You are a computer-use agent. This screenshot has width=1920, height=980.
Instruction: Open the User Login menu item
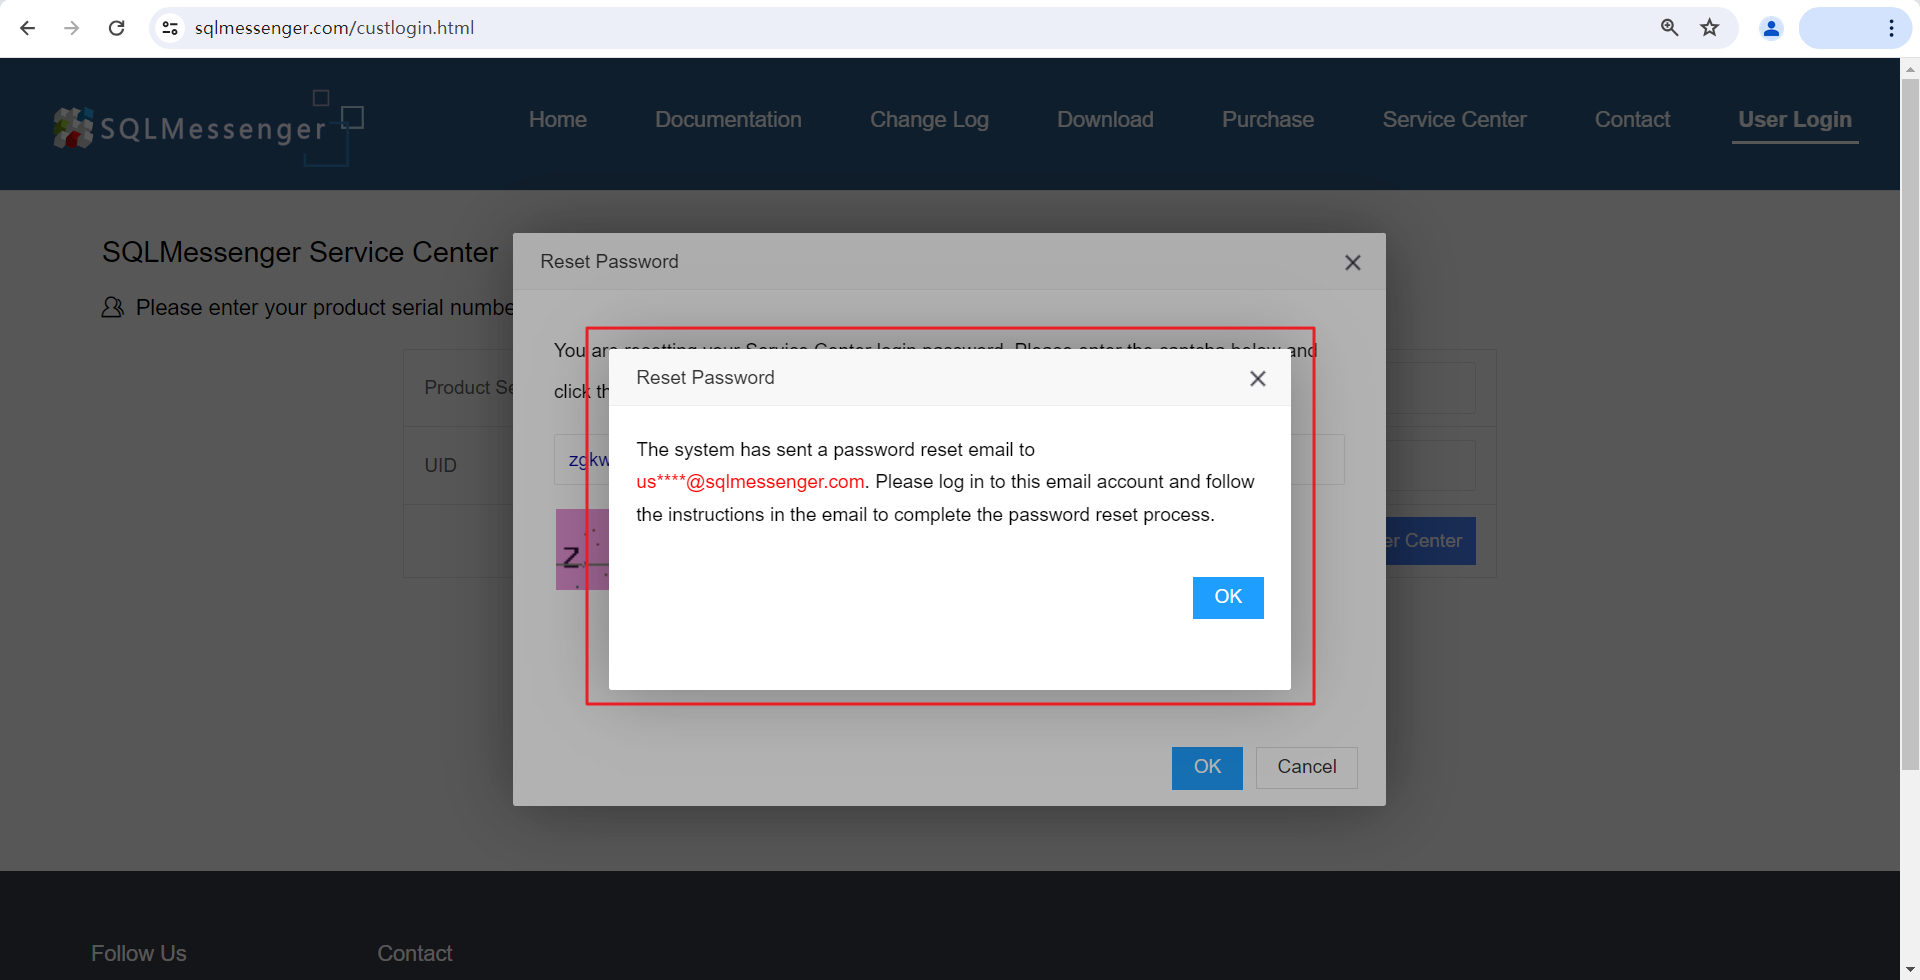(1795, 120)
